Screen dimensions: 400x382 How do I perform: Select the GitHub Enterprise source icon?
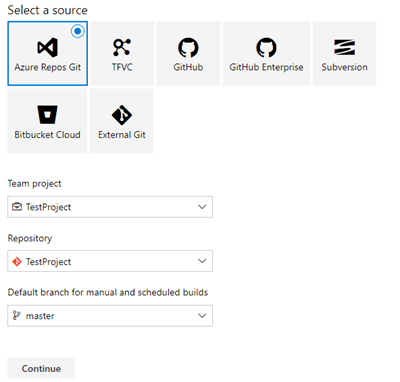(266, 47)
